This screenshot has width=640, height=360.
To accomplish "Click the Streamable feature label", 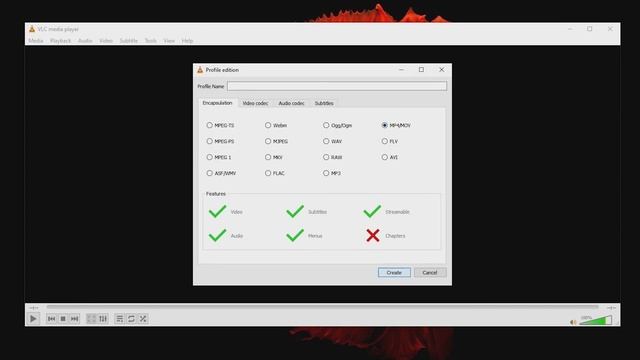I will (x=397, y=212).
